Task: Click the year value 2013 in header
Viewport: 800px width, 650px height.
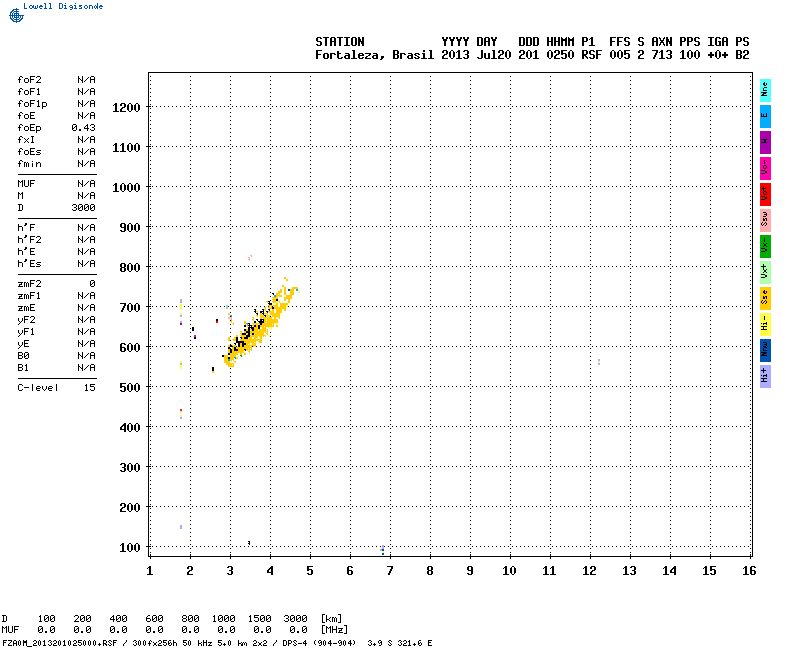Action: pos(455,55)
